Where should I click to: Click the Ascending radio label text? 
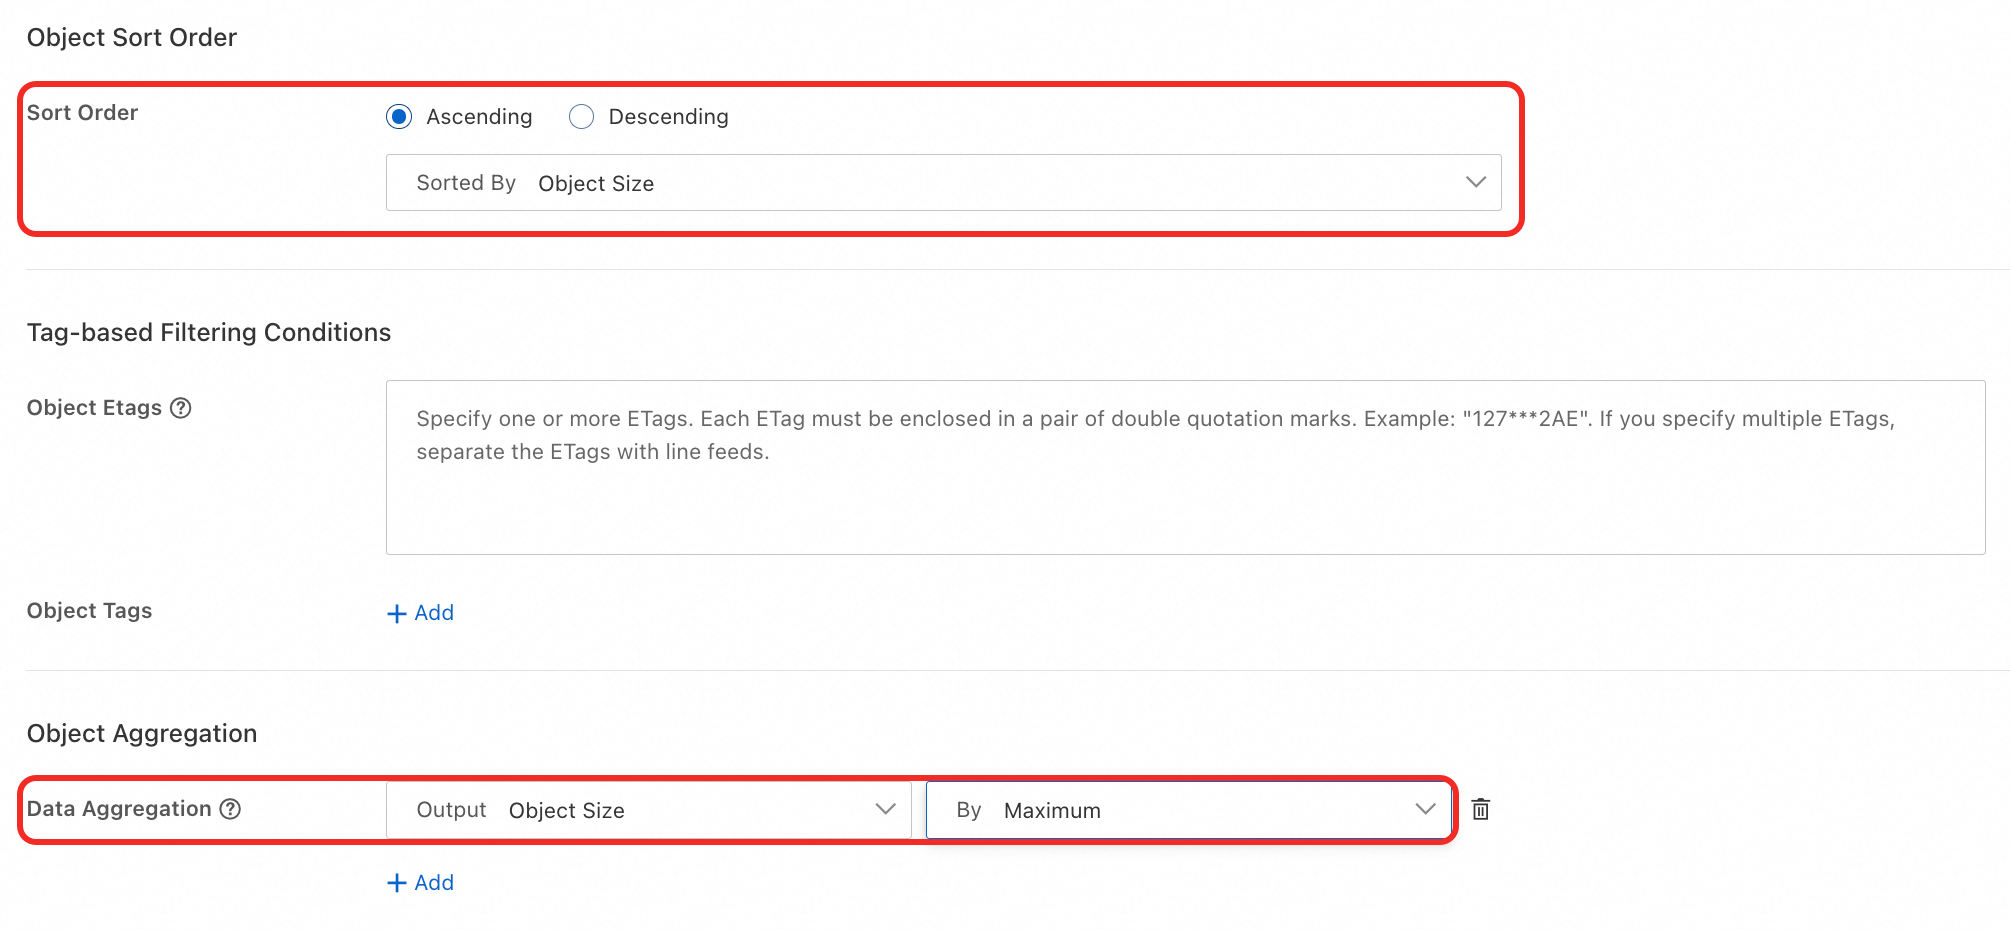(x=479, y=116)
